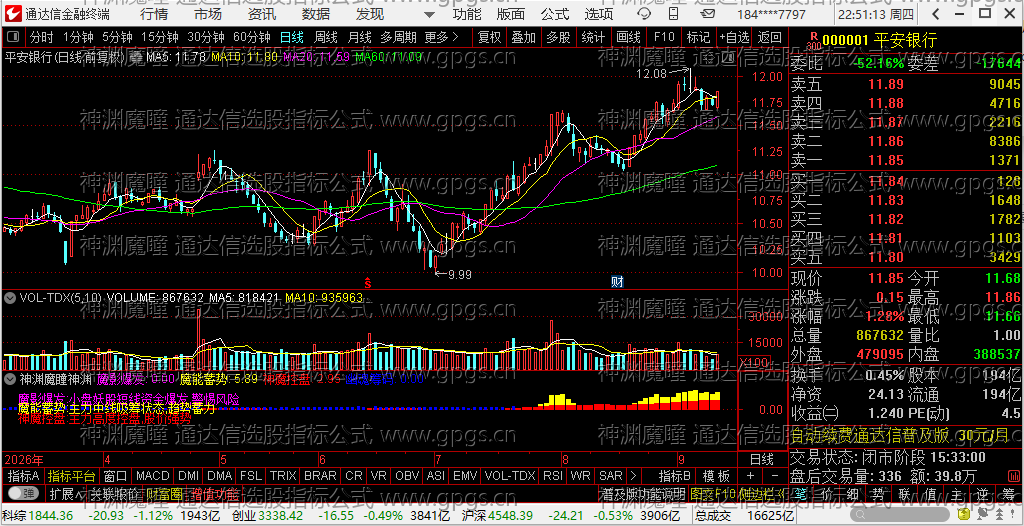This screenshot has height=526, width=1024.
Task: Click the collapse arrow left of 分时
Action: coord(13,37)
